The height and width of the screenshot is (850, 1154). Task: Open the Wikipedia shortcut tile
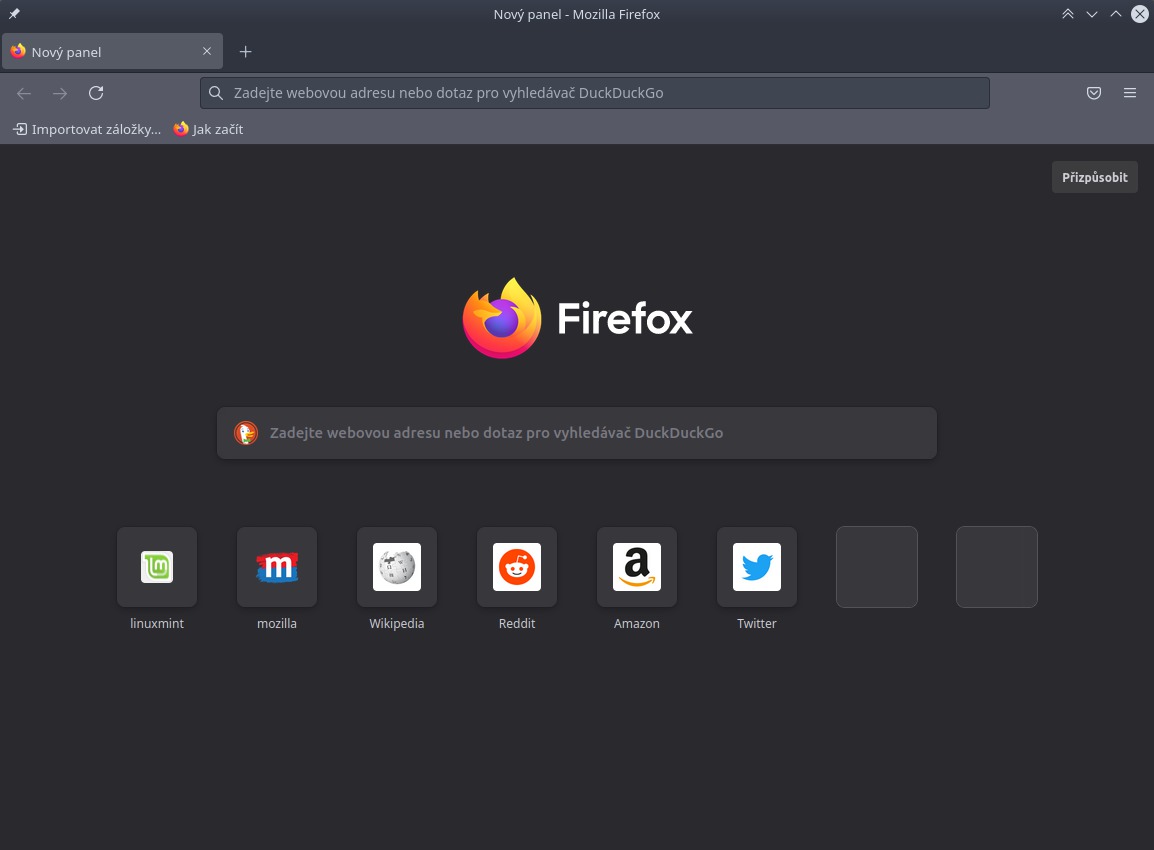[x=397, y=567]
